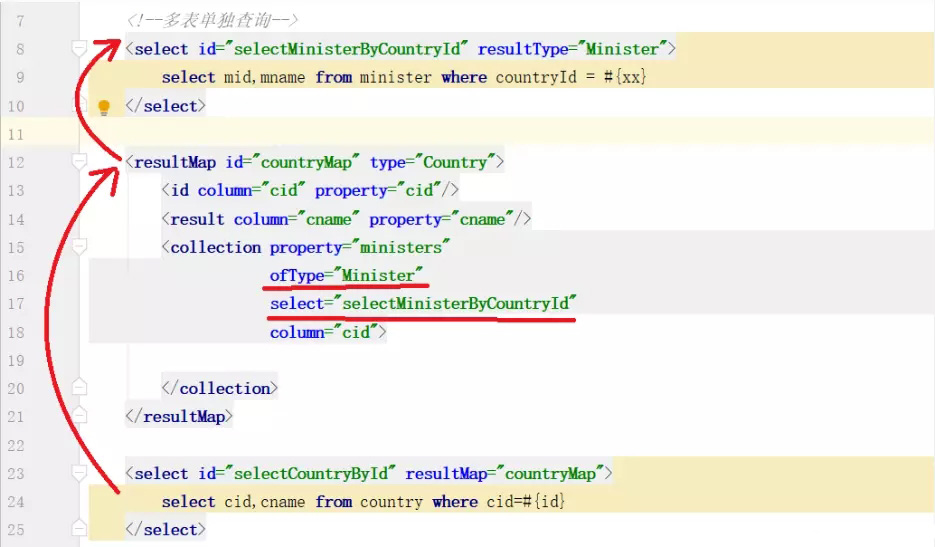Click the closing </collection> tag

[219, 388]
